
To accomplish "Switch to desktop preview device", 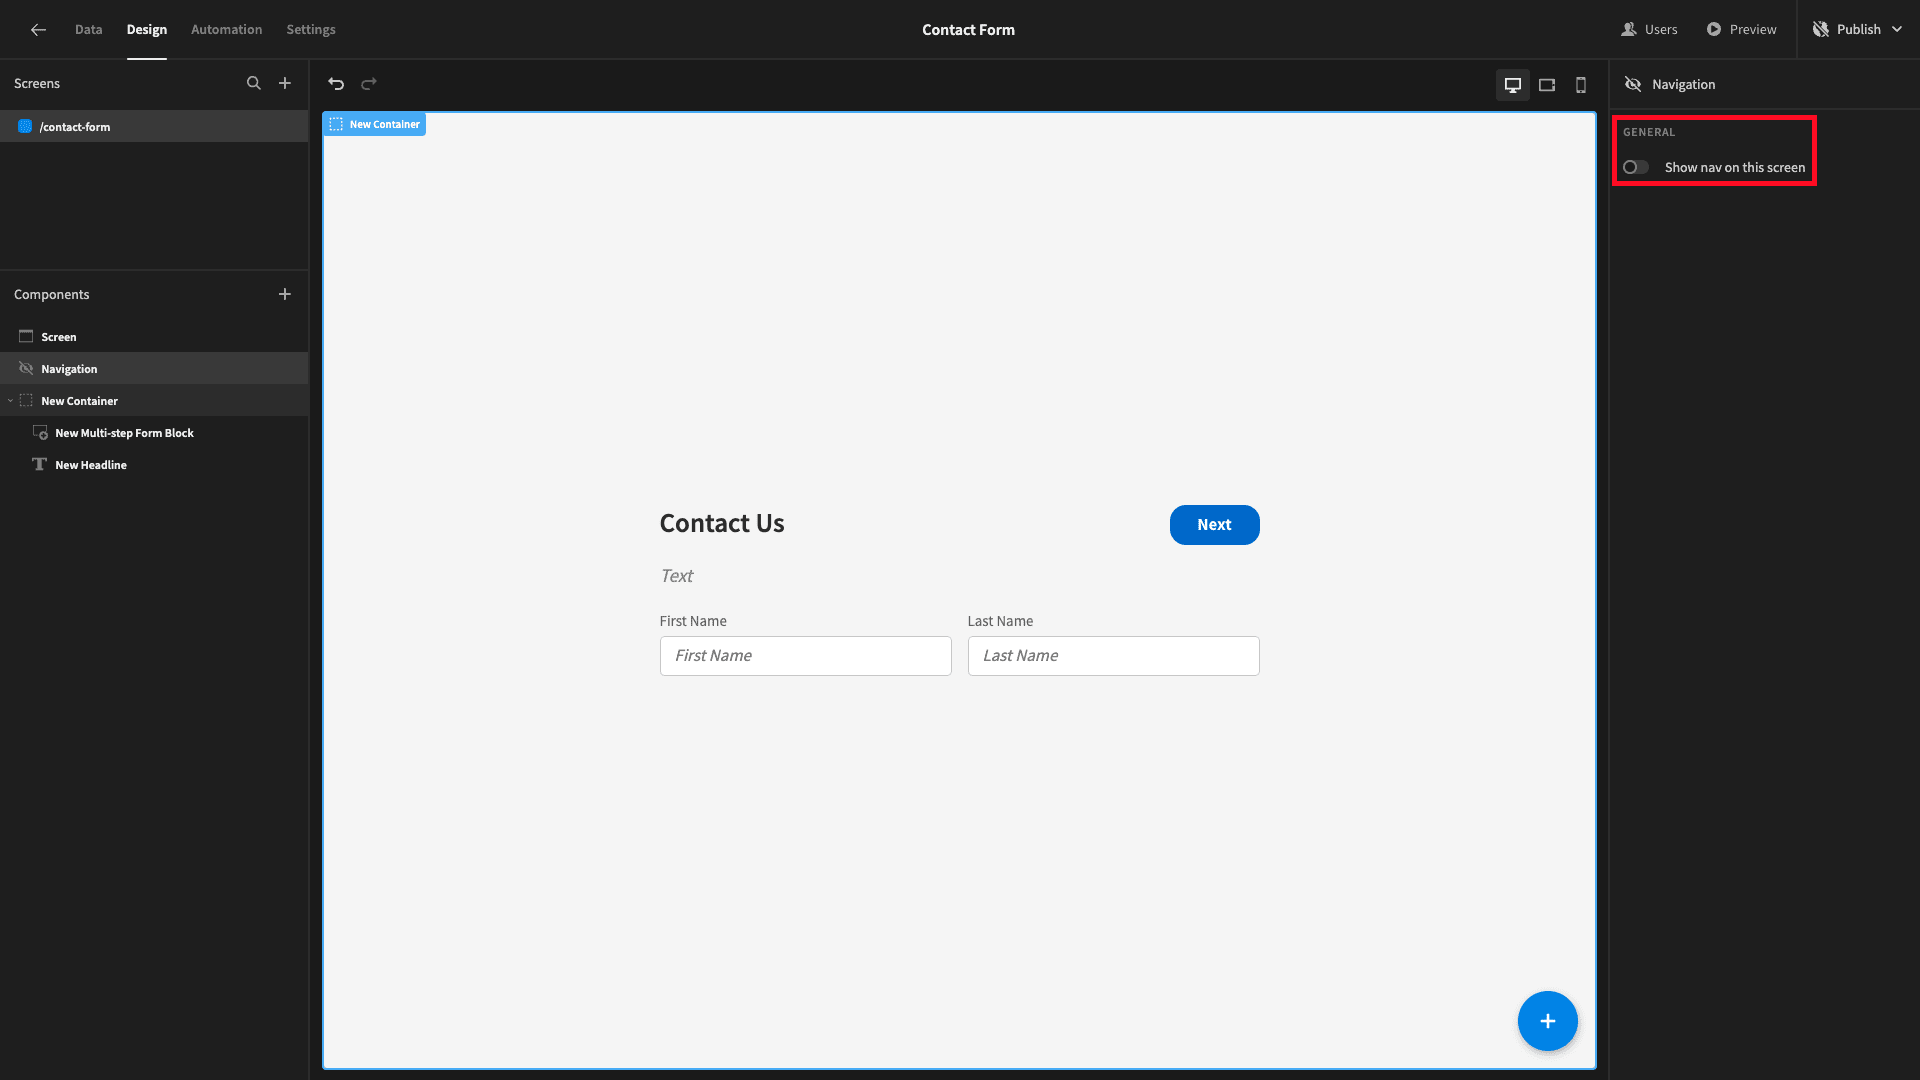I will [1513, 85].
